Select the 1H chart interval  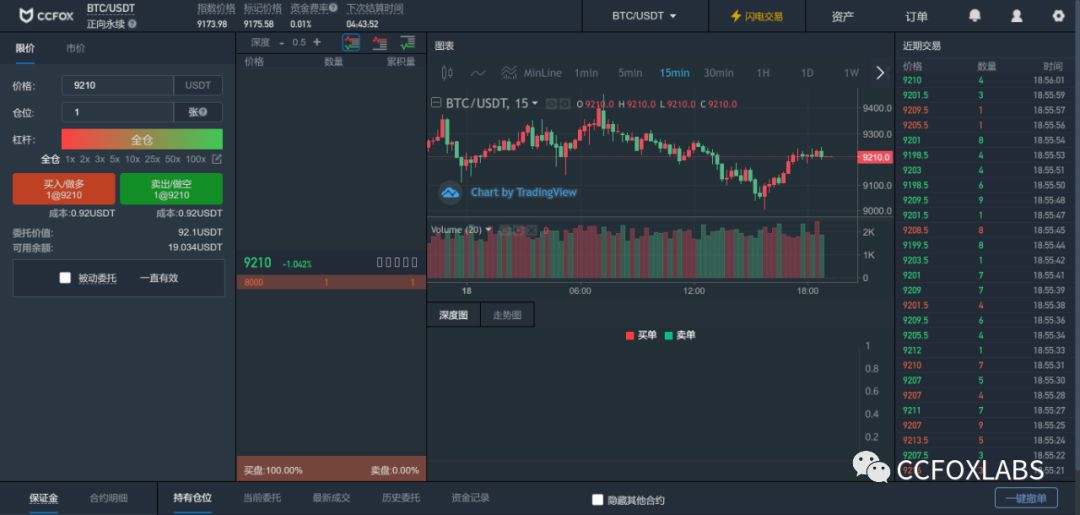pos(762,72)
